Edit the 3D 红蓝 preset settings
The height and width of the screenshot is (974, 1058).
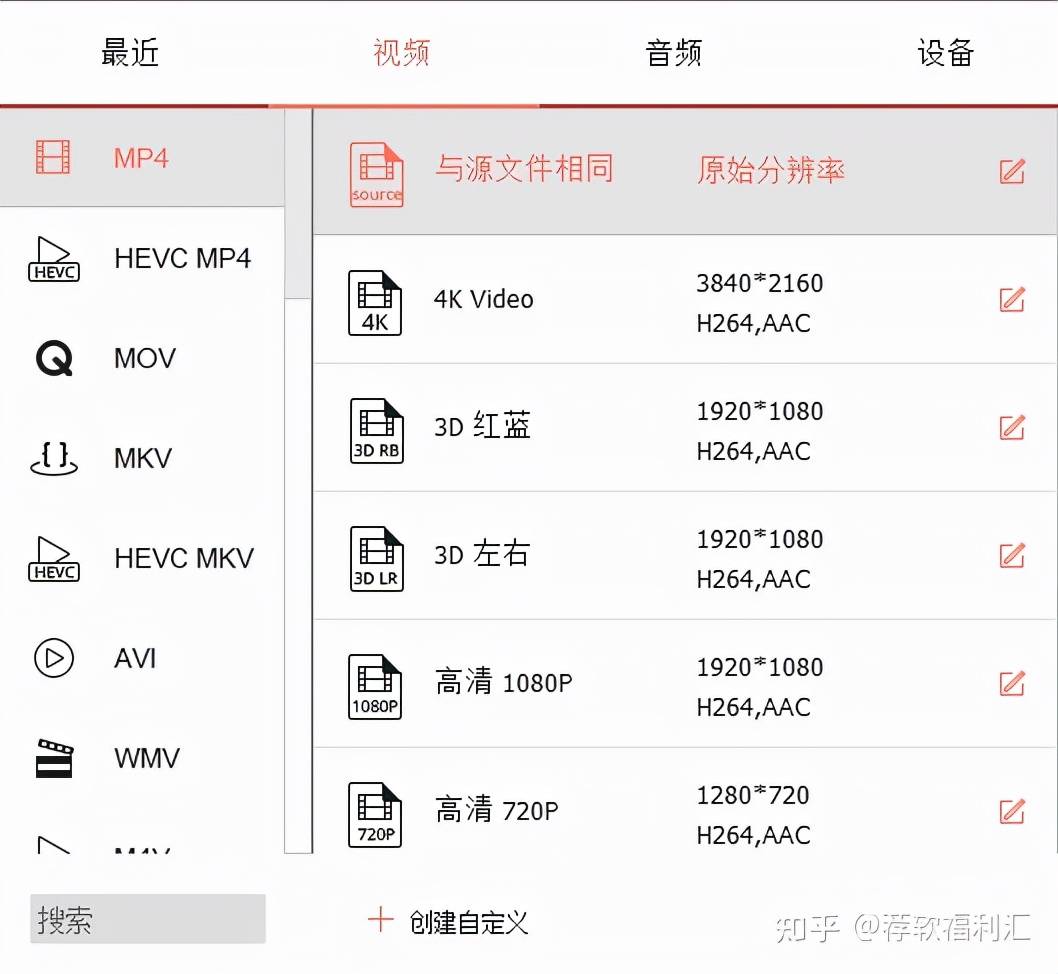tap(1012, 427)
